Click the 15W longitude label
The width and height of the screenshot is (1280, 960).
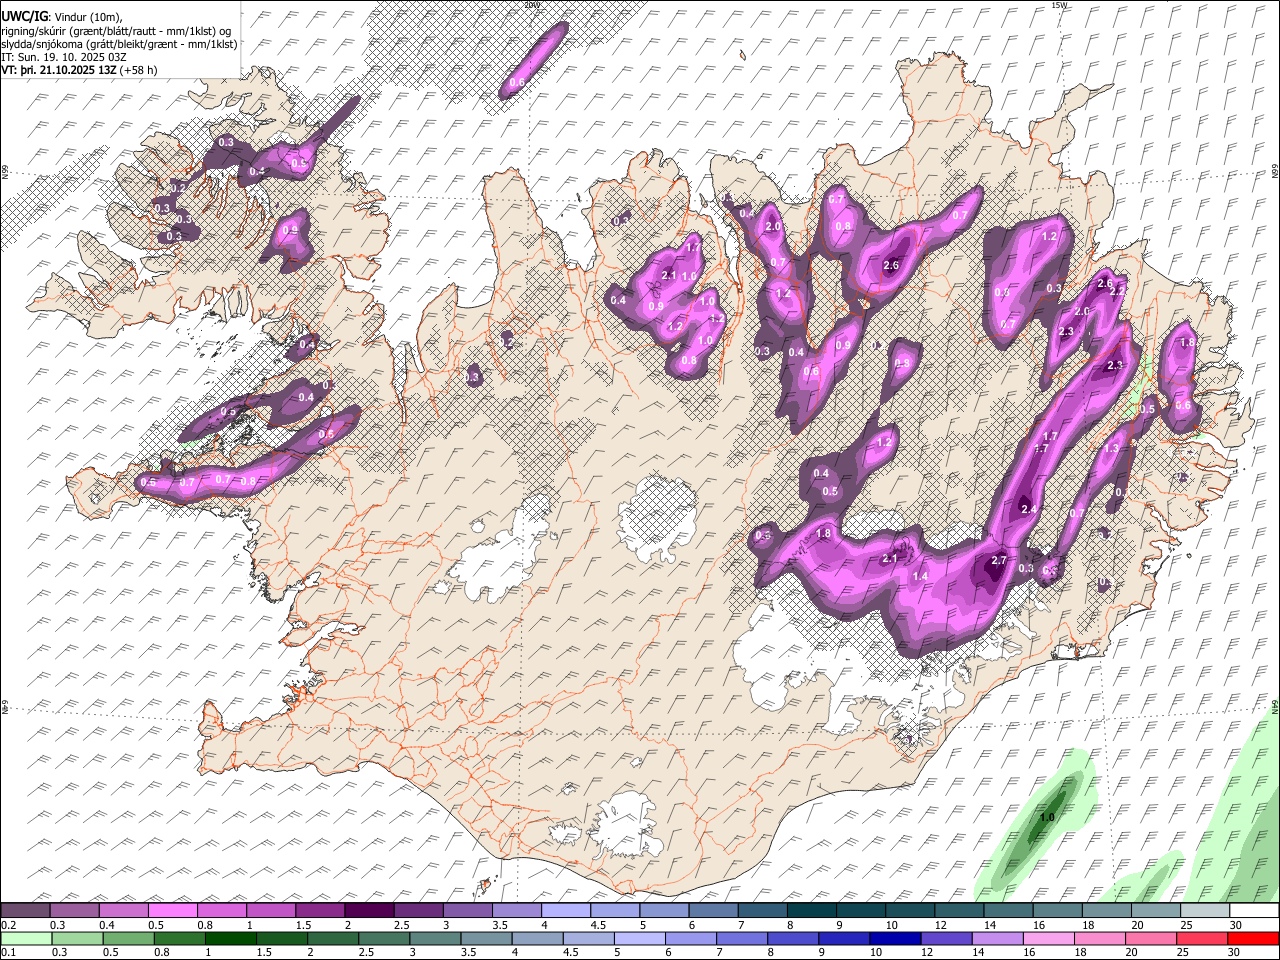[x=1059, y=5]
